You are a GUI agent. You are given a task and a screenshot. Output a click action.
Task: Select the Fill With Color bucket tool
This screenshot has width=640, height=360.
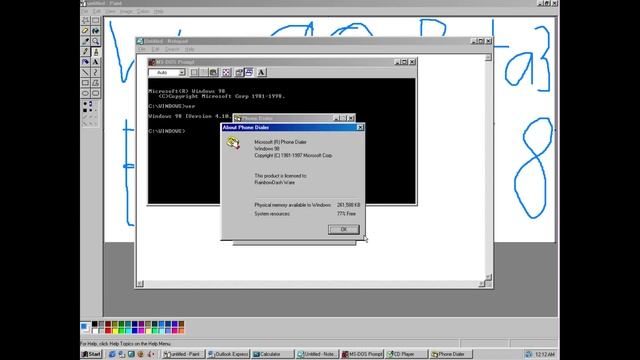[x=96, y=31]
